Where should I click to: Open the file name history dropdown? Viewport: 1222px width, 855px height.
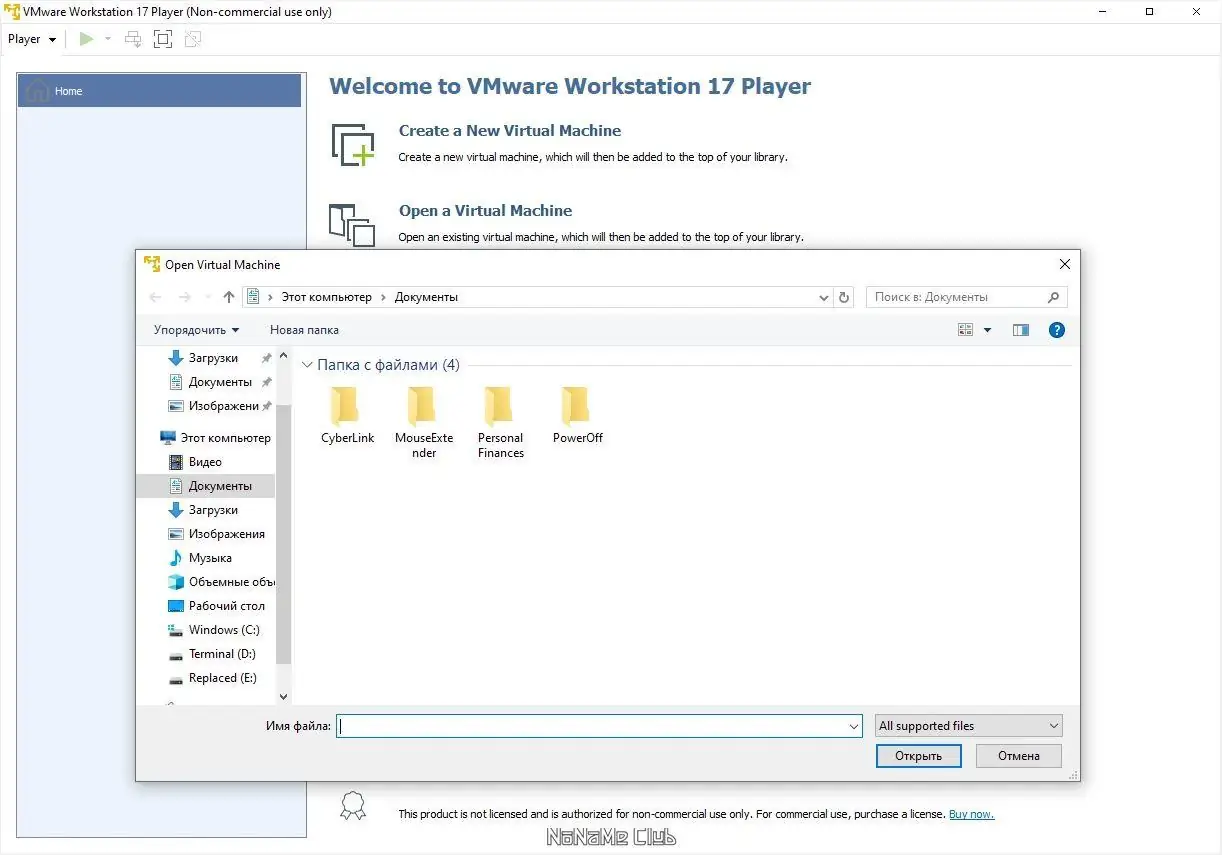854,727
